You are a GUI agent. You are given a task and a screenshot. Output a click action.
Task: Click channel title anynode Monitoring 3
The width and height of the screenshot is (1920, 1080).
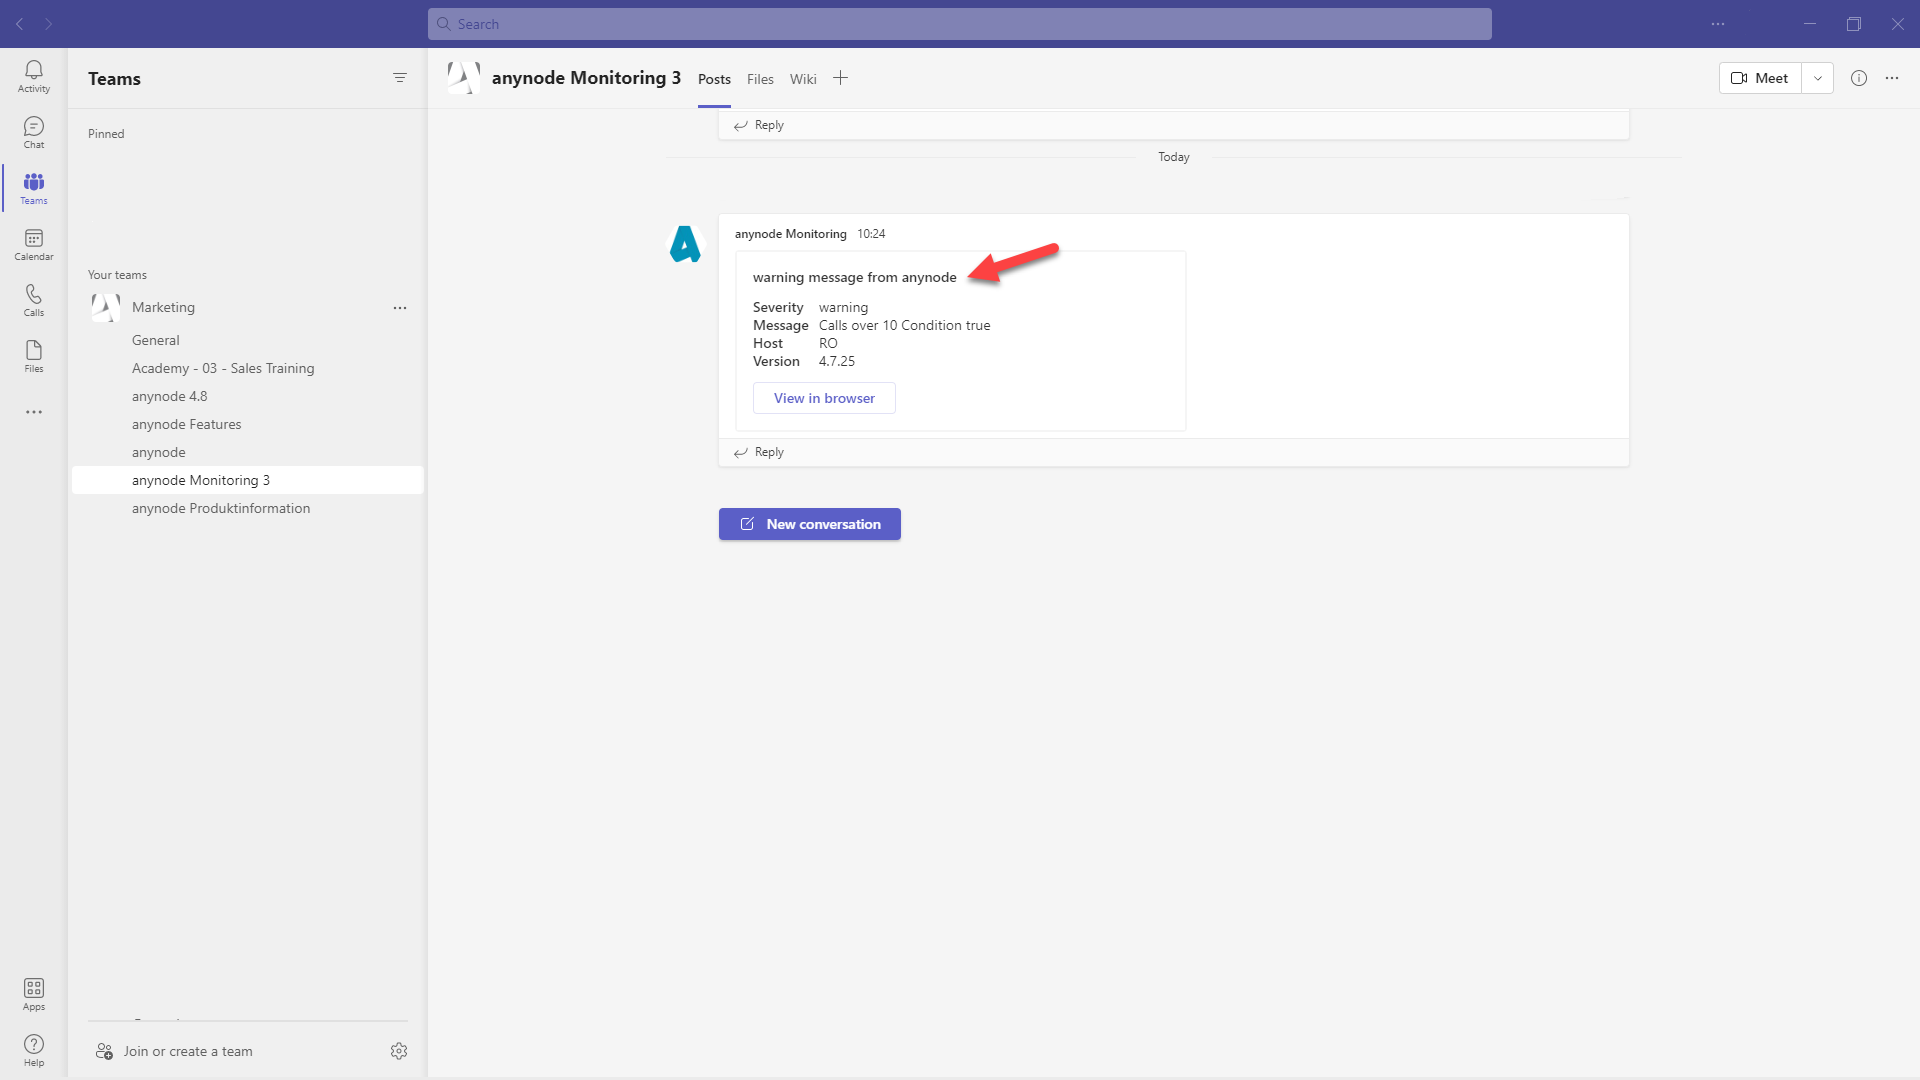click(x=586, y=78)
